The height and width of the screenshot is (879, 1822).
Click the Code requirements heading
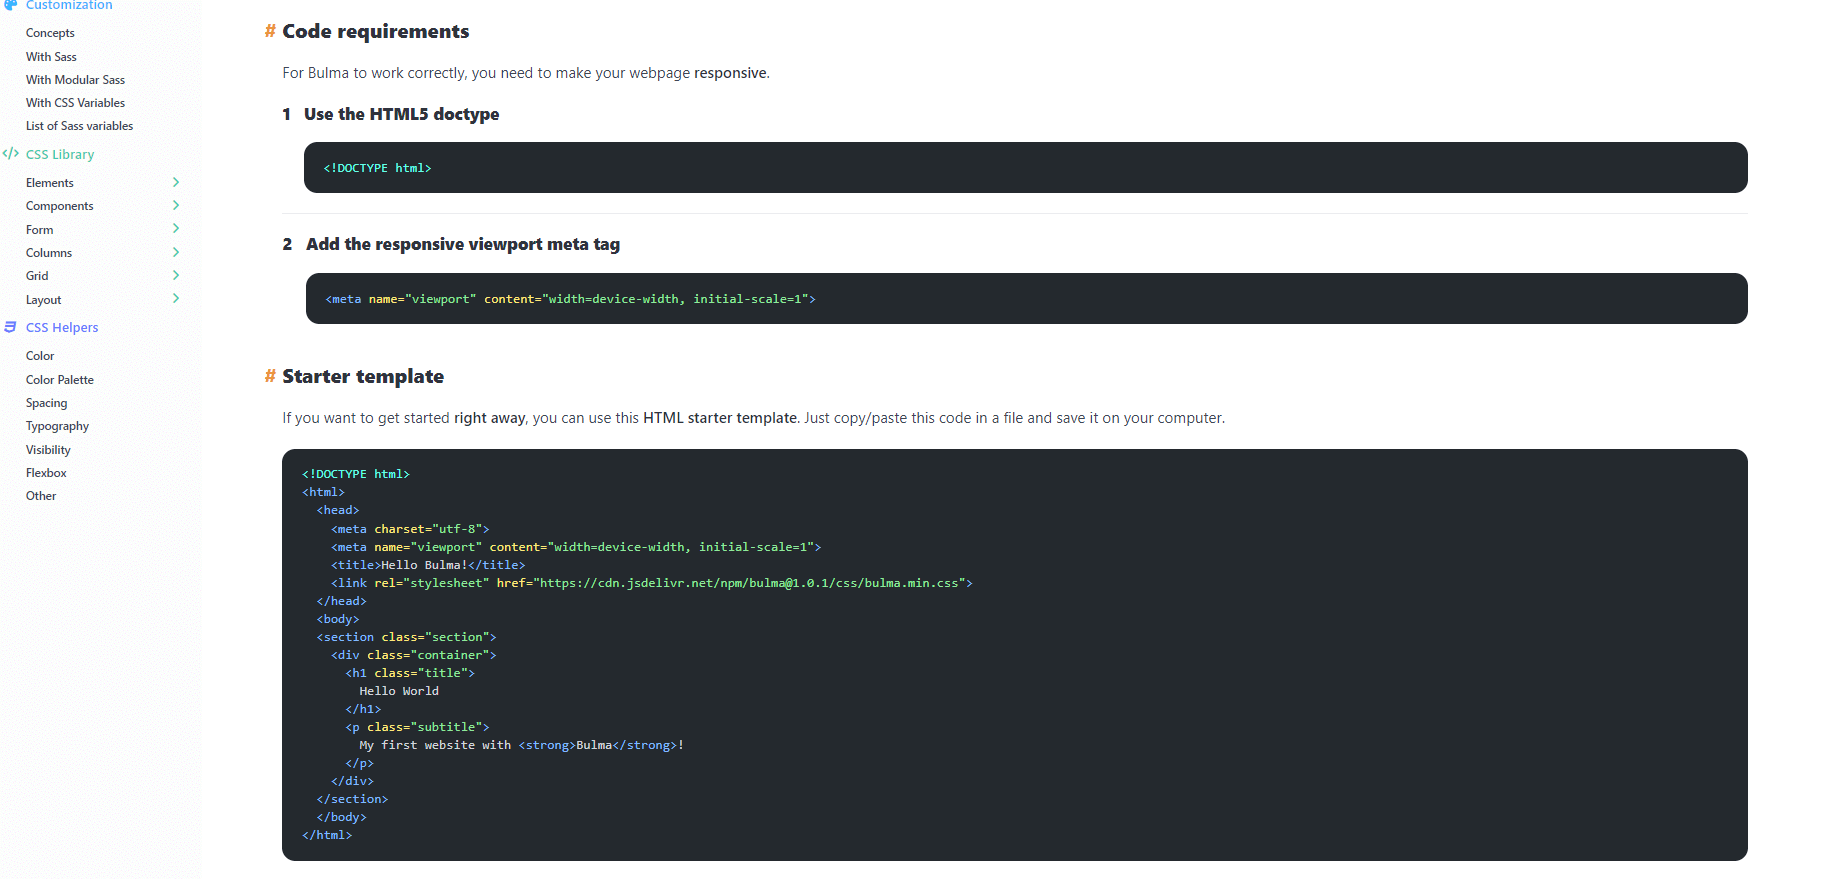375,31
